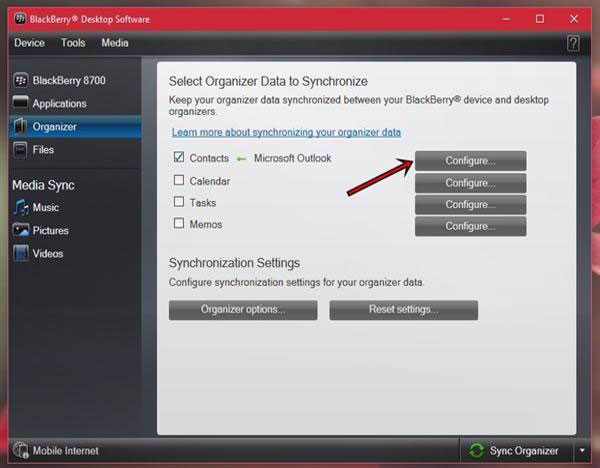Viewport: 600px width, 468px height.
Task: Select BlackBerry 8700 in sidebar
Action: click(75, 80)
